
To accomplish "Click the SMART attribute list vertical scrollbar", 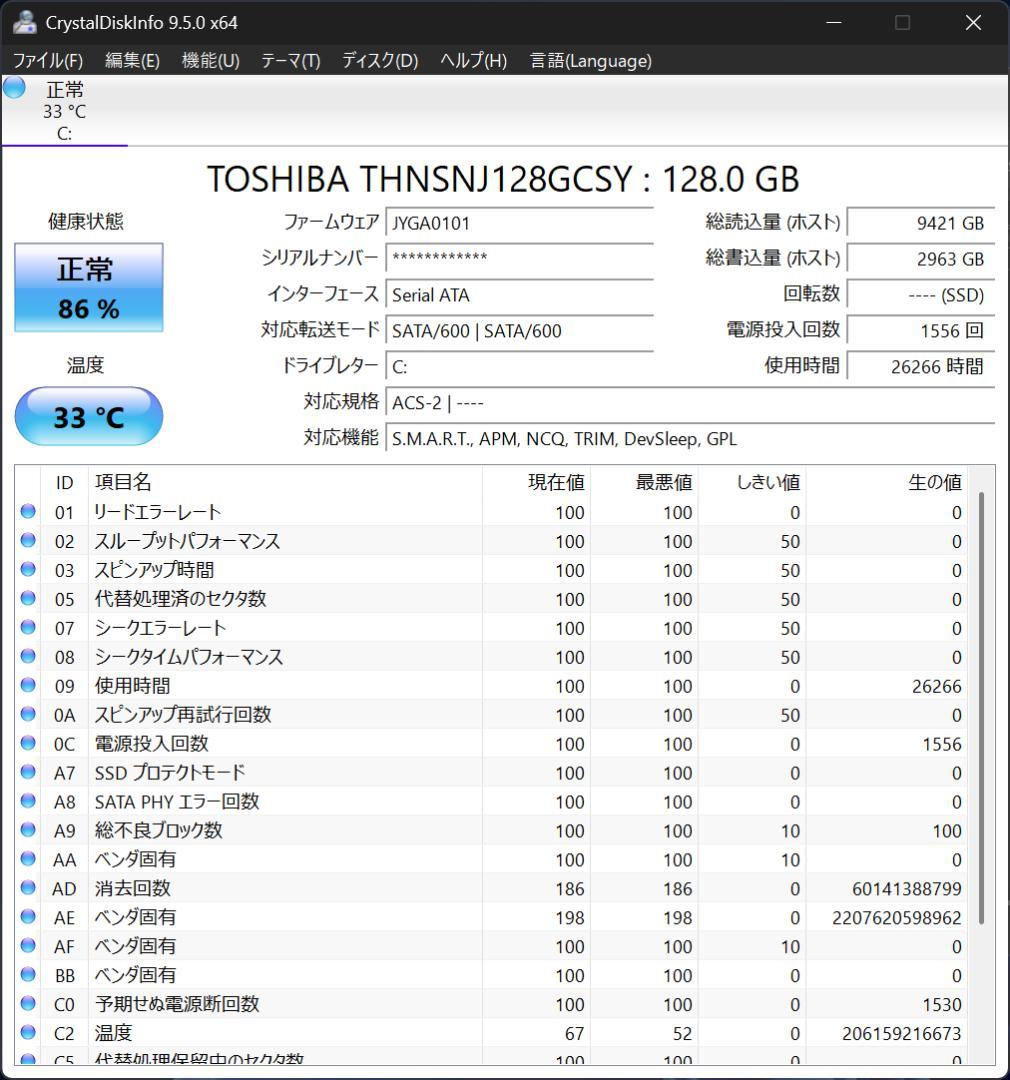I will (x=981, y=708).
